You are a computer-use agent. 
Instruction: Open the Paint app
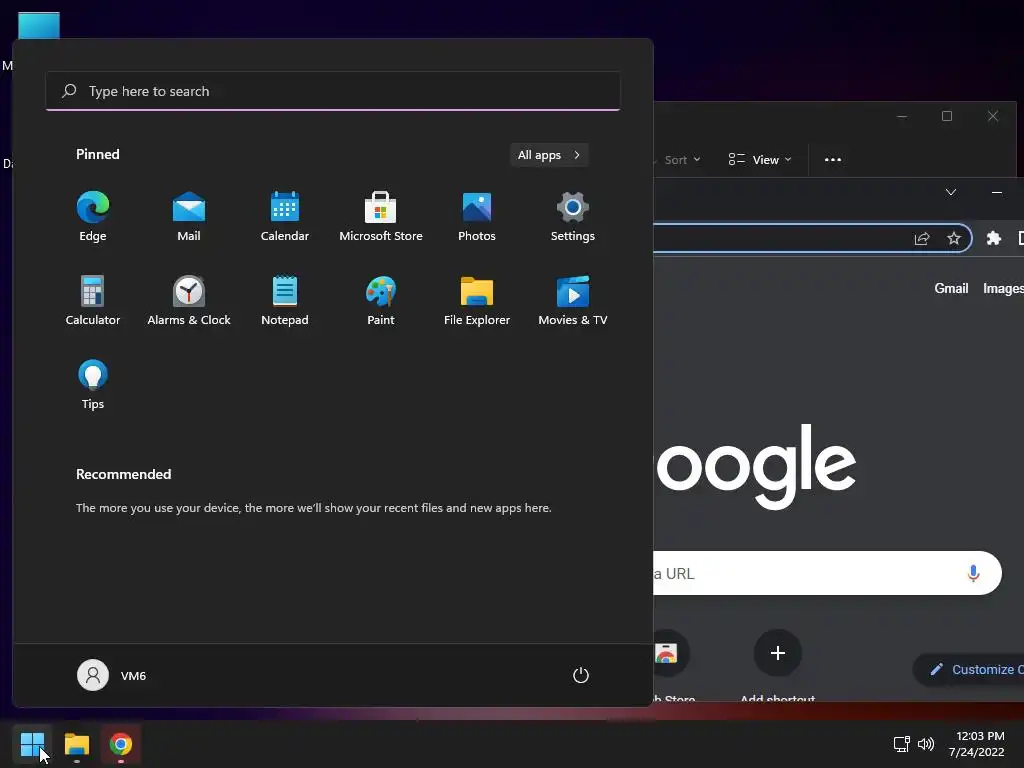point(381,300)
